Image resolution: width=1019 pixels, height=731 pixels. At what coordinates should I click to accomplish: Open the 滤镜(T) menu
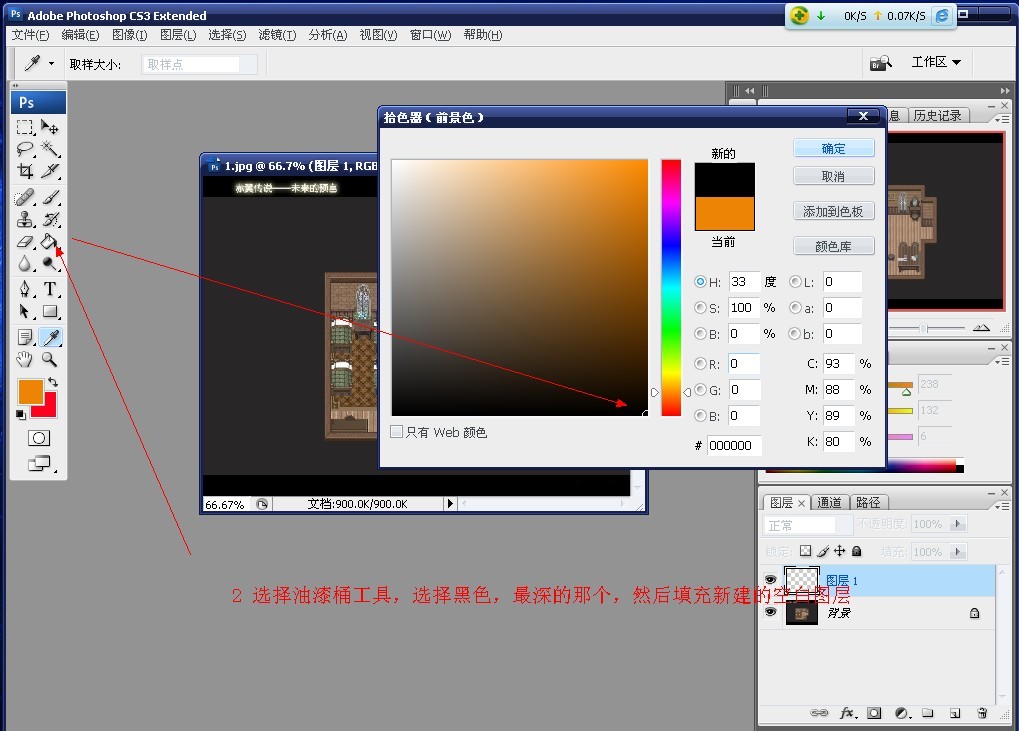coord(277,35)
